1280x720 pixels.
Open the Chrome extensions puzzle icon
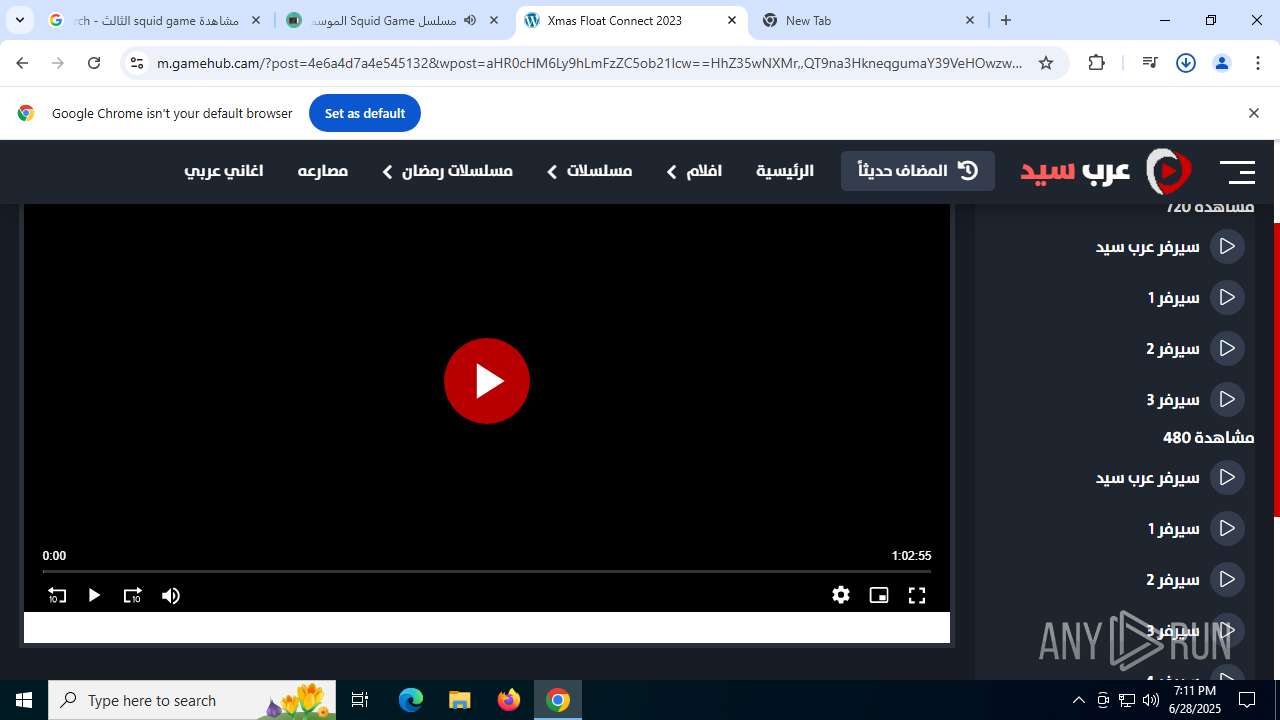(1097, 63)
